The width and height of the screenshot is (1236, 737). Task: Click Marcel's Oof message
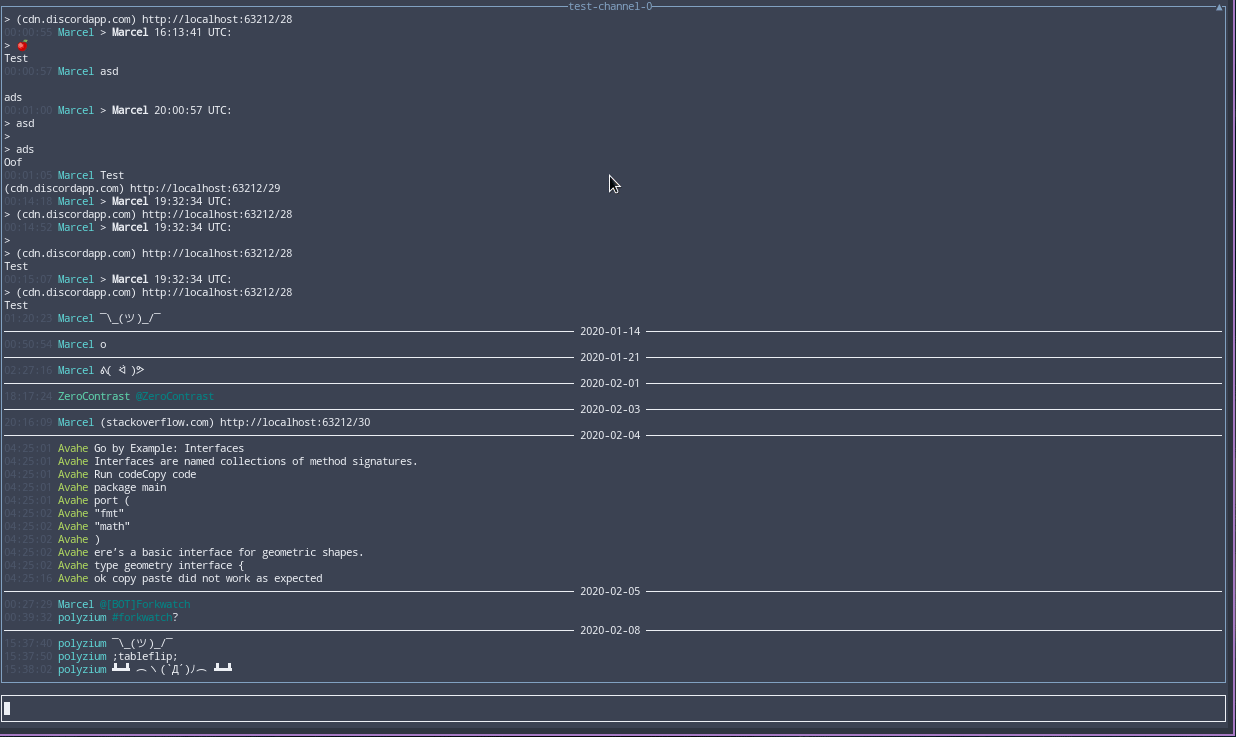[12, 161]
